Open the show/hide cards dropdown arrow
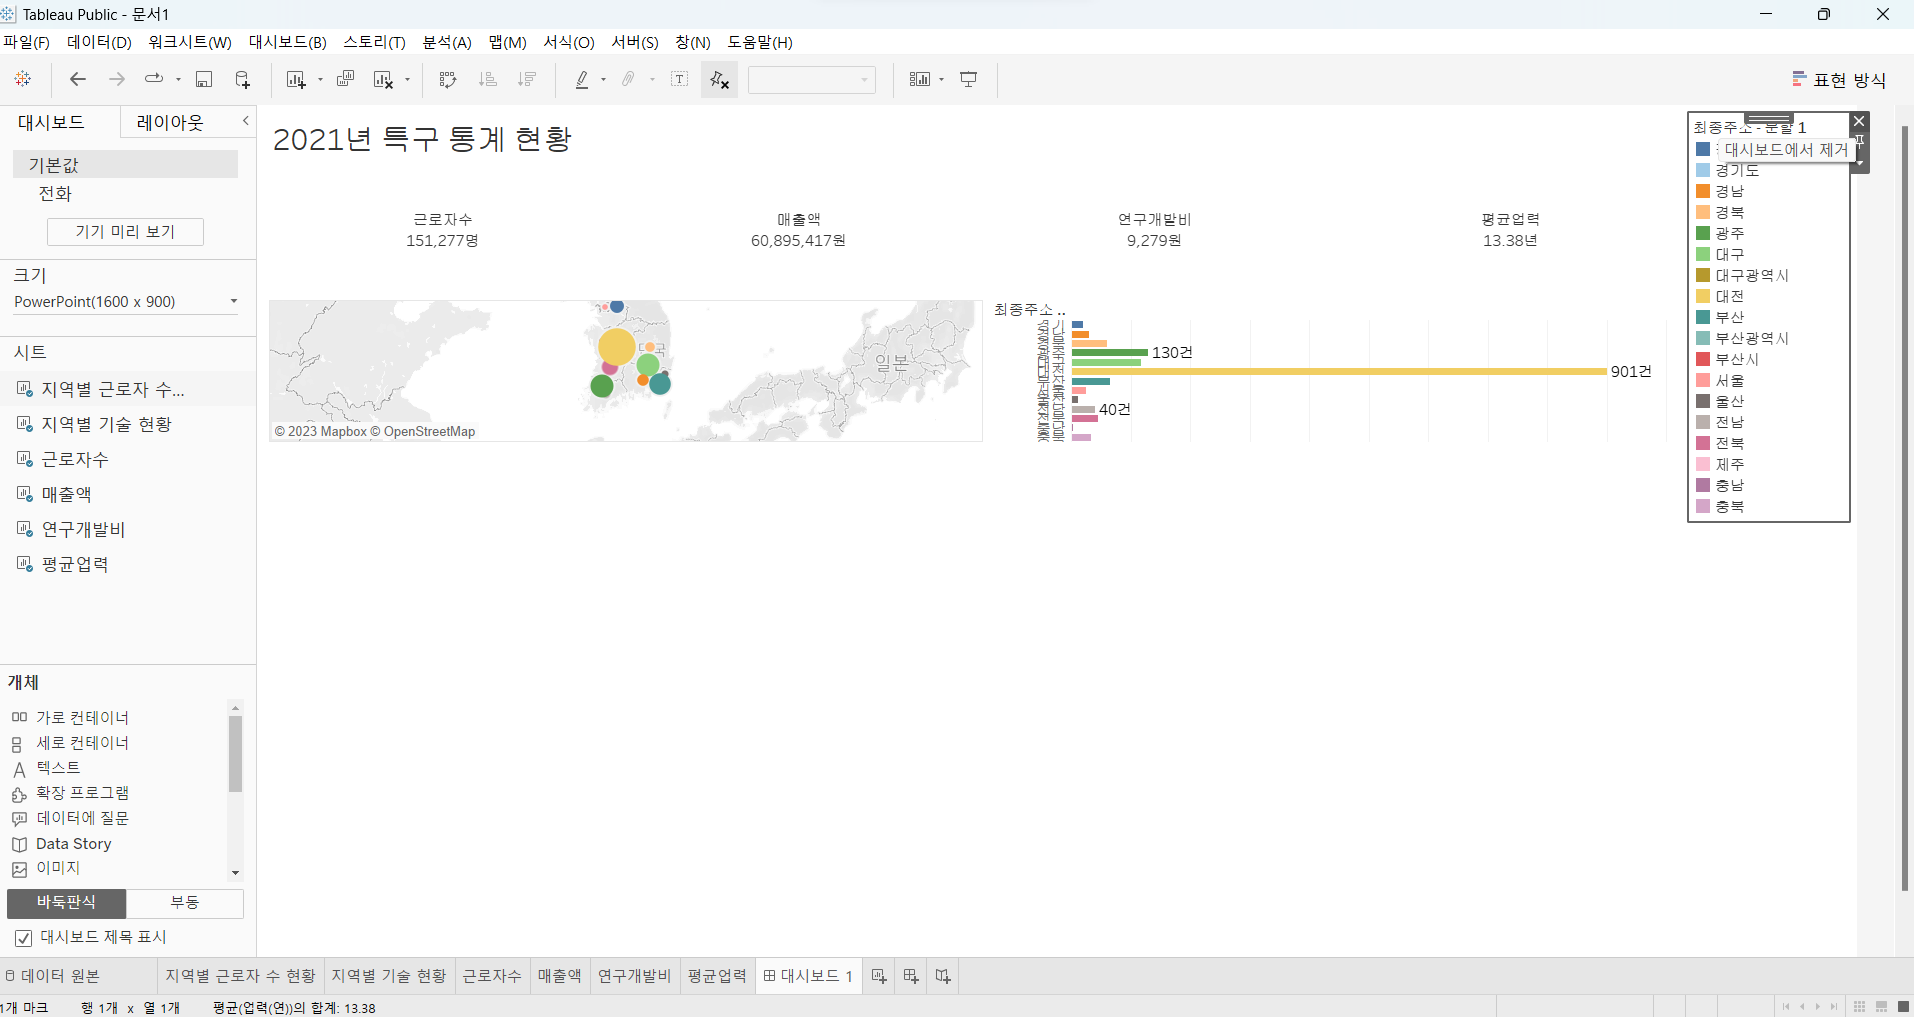 tap(941, 79)
